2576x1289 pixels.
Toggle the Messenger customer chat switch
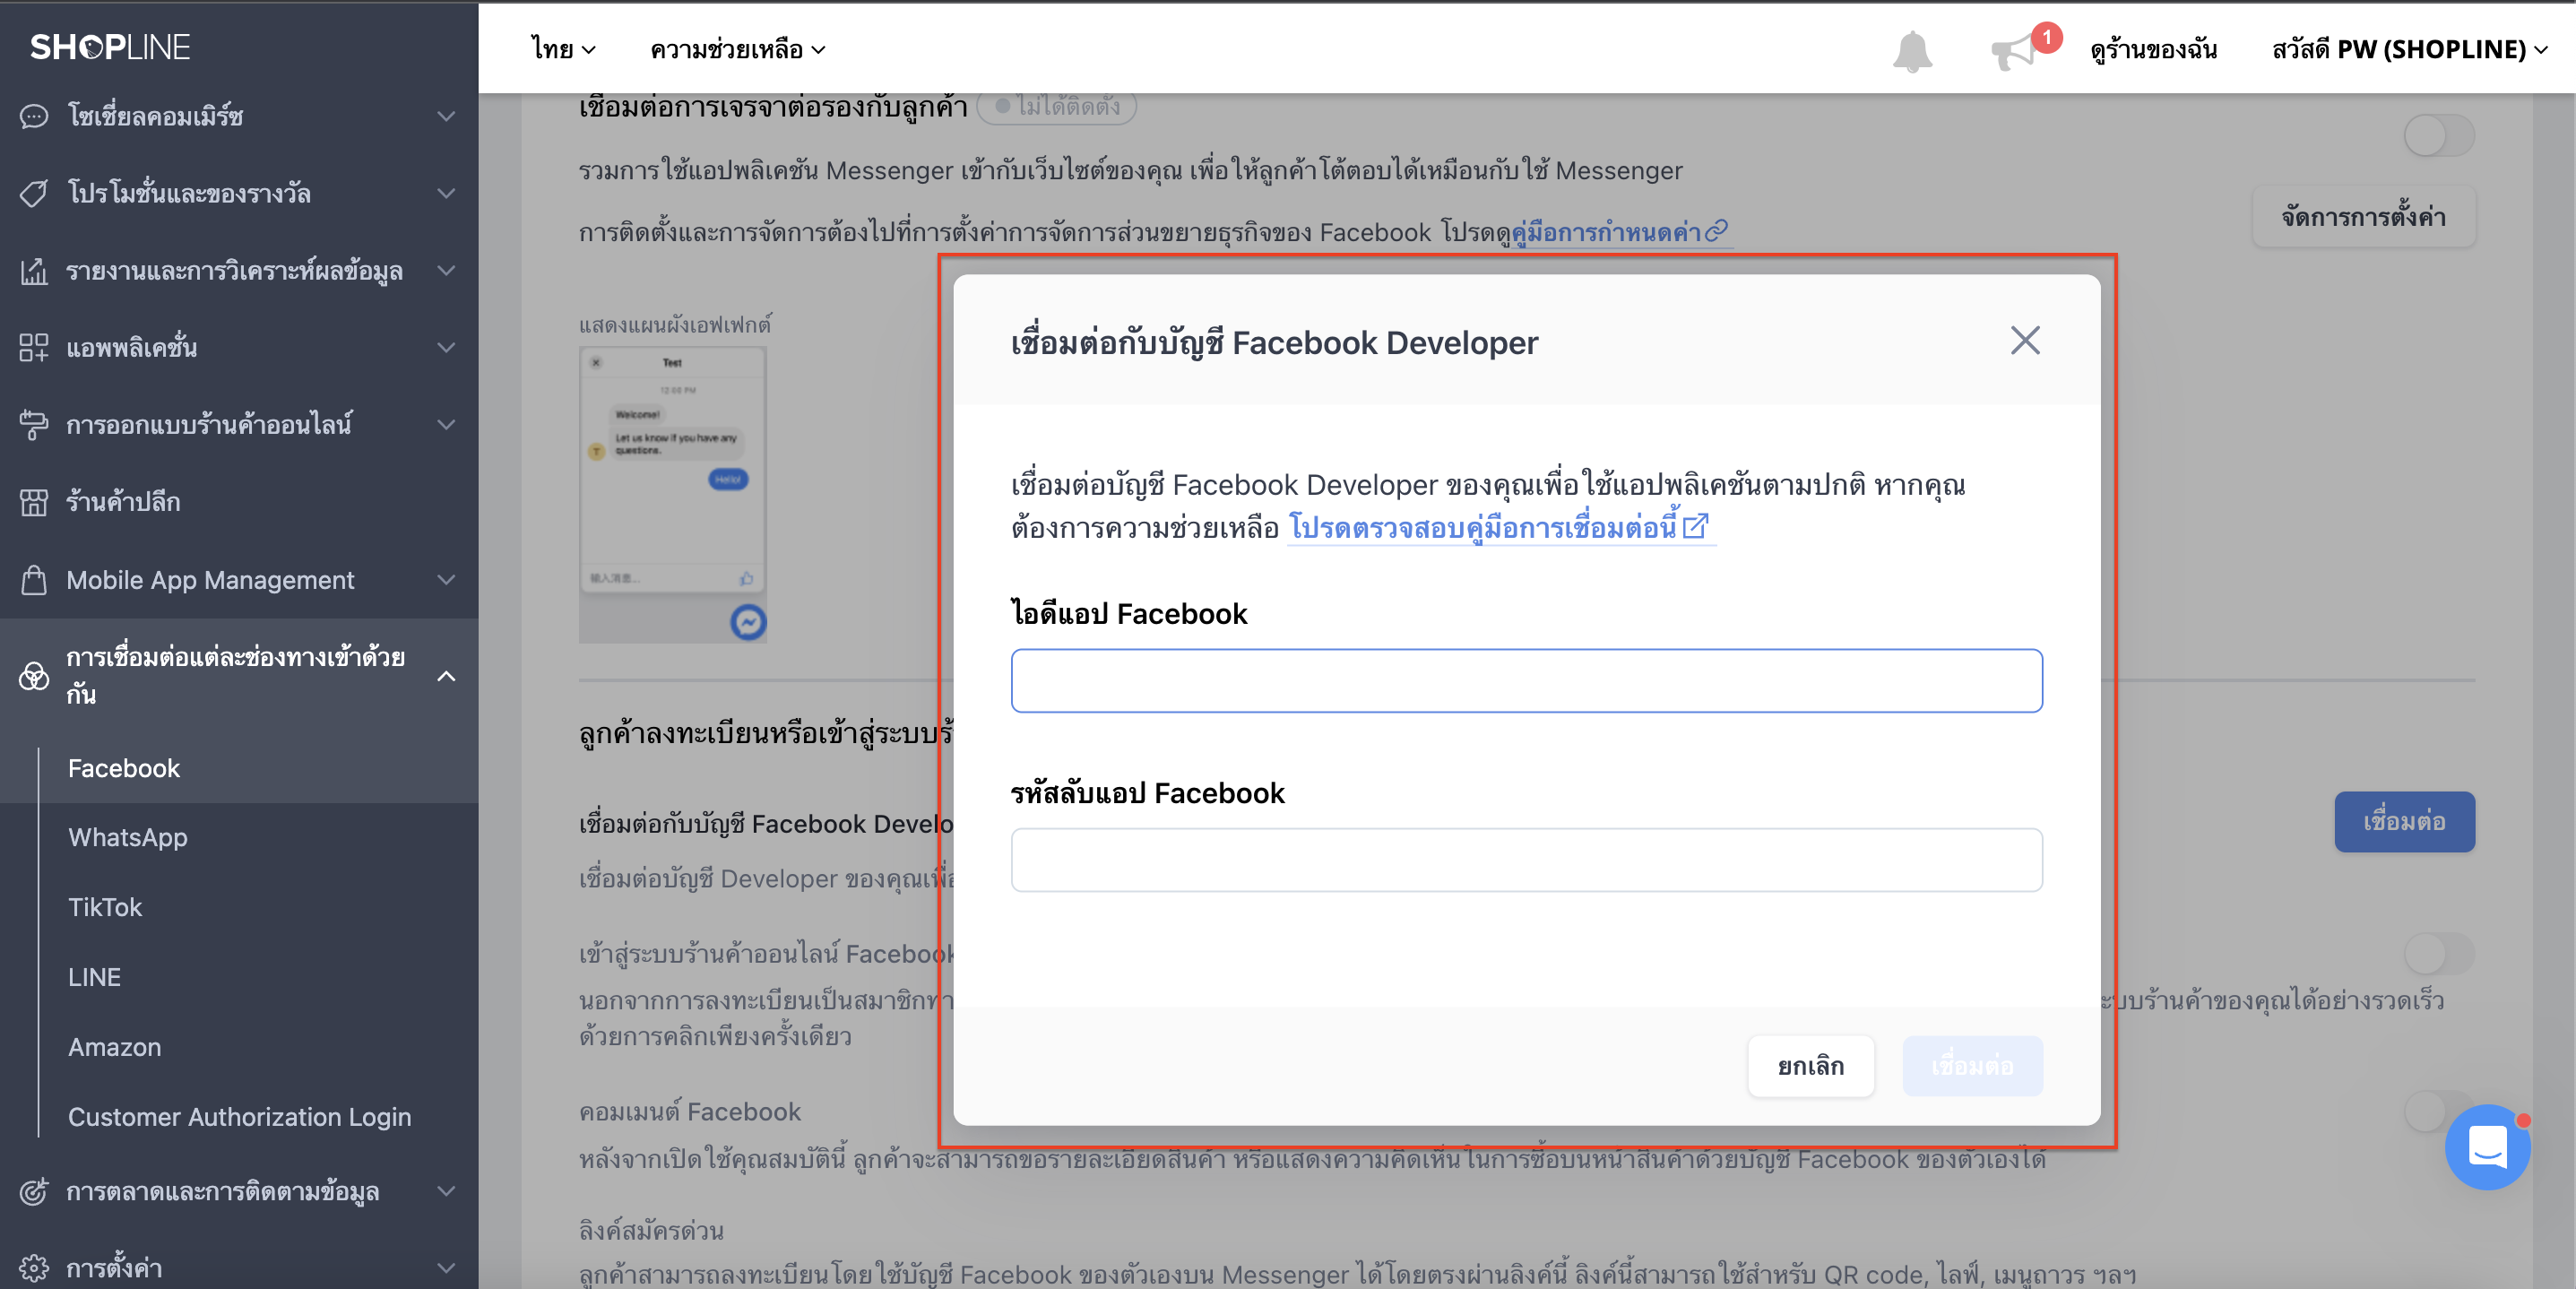(2439, 135)
